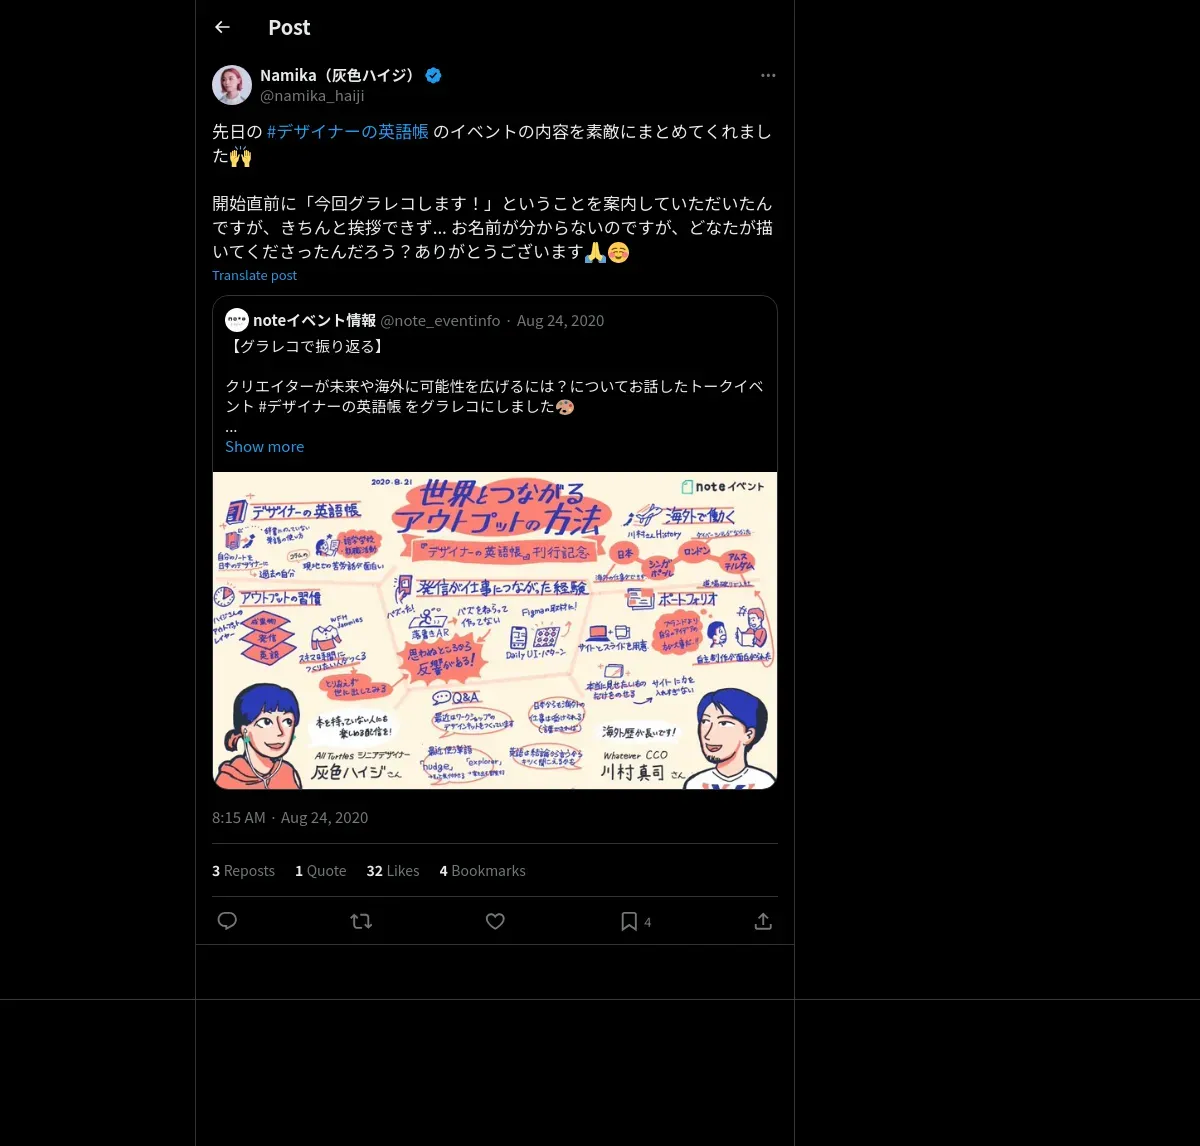
Task: View the graphic recording image
Action: 495,630
